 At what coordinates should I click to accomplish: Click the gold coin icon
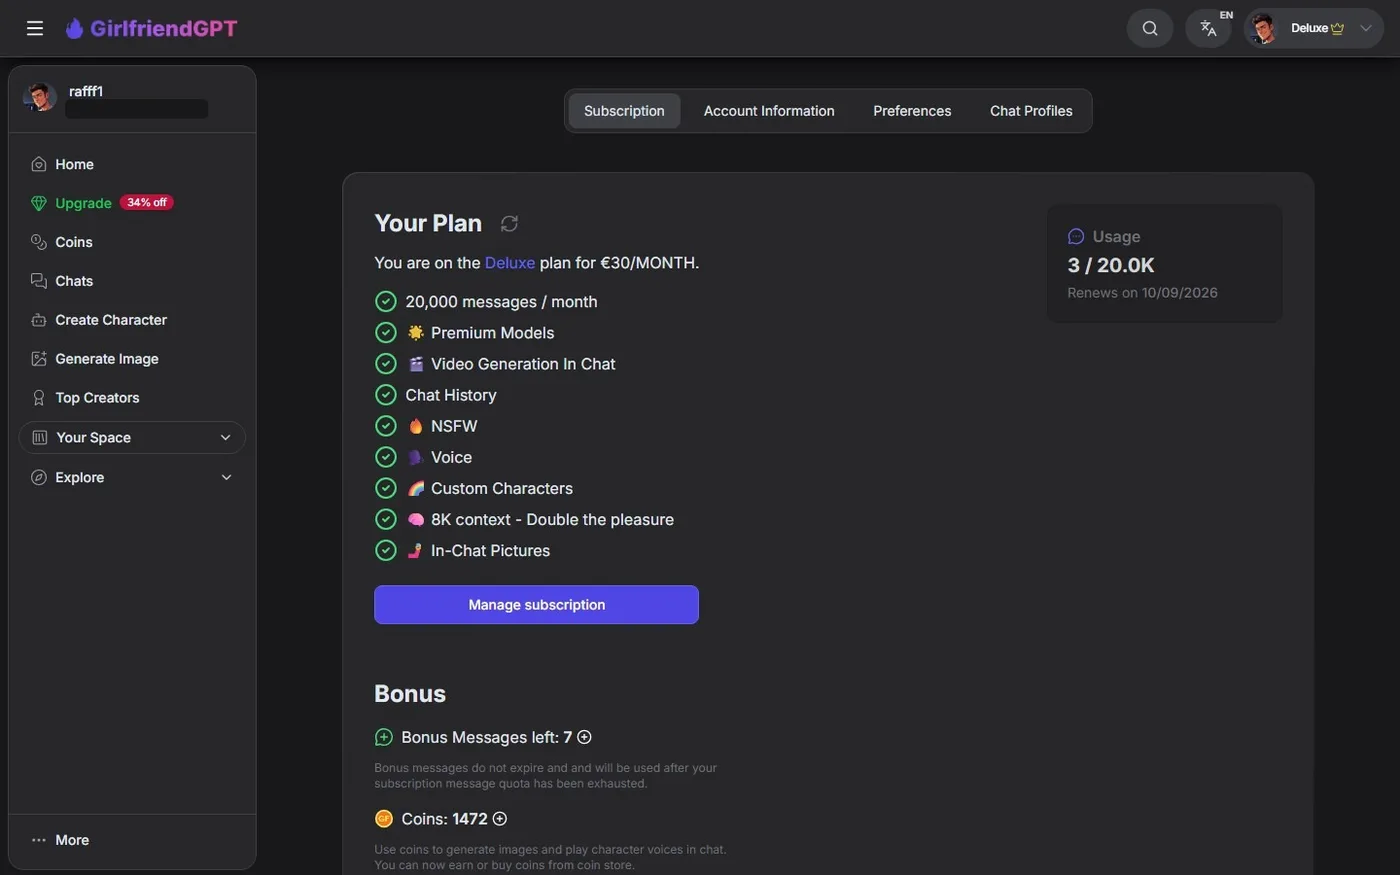(384, 819)
